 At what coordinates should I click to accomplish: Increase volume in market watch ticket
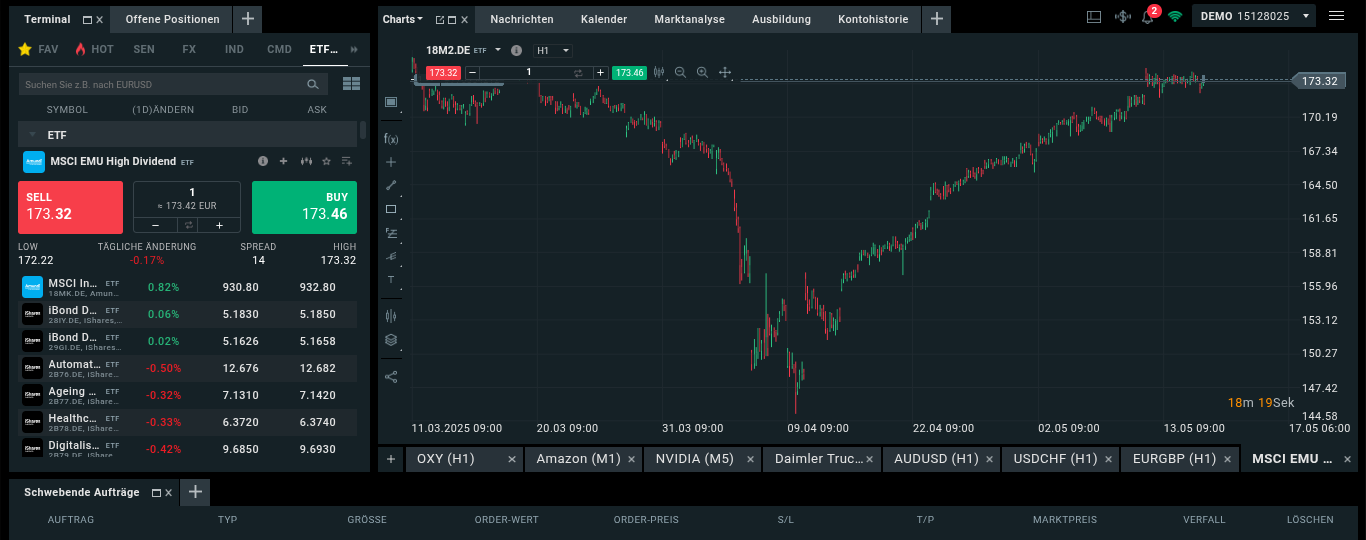(x=219, y=225)
